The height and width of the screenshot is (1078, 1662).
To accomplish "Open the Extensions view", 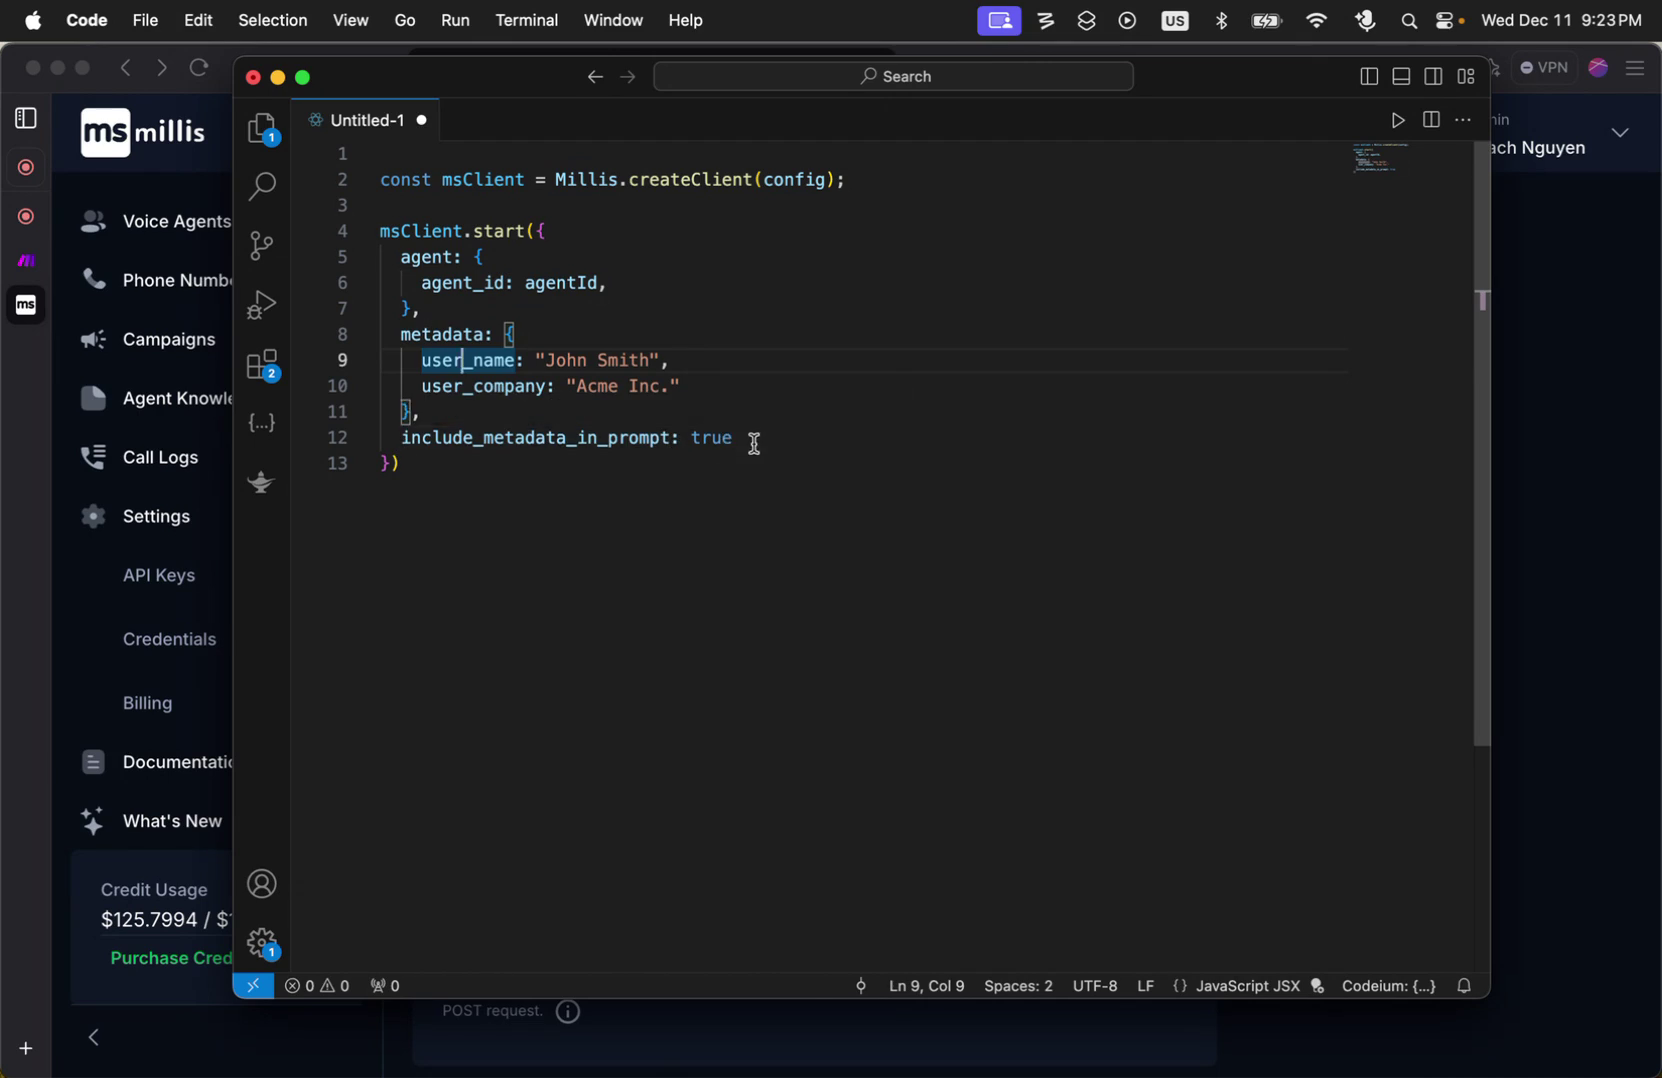I will 261,364.
